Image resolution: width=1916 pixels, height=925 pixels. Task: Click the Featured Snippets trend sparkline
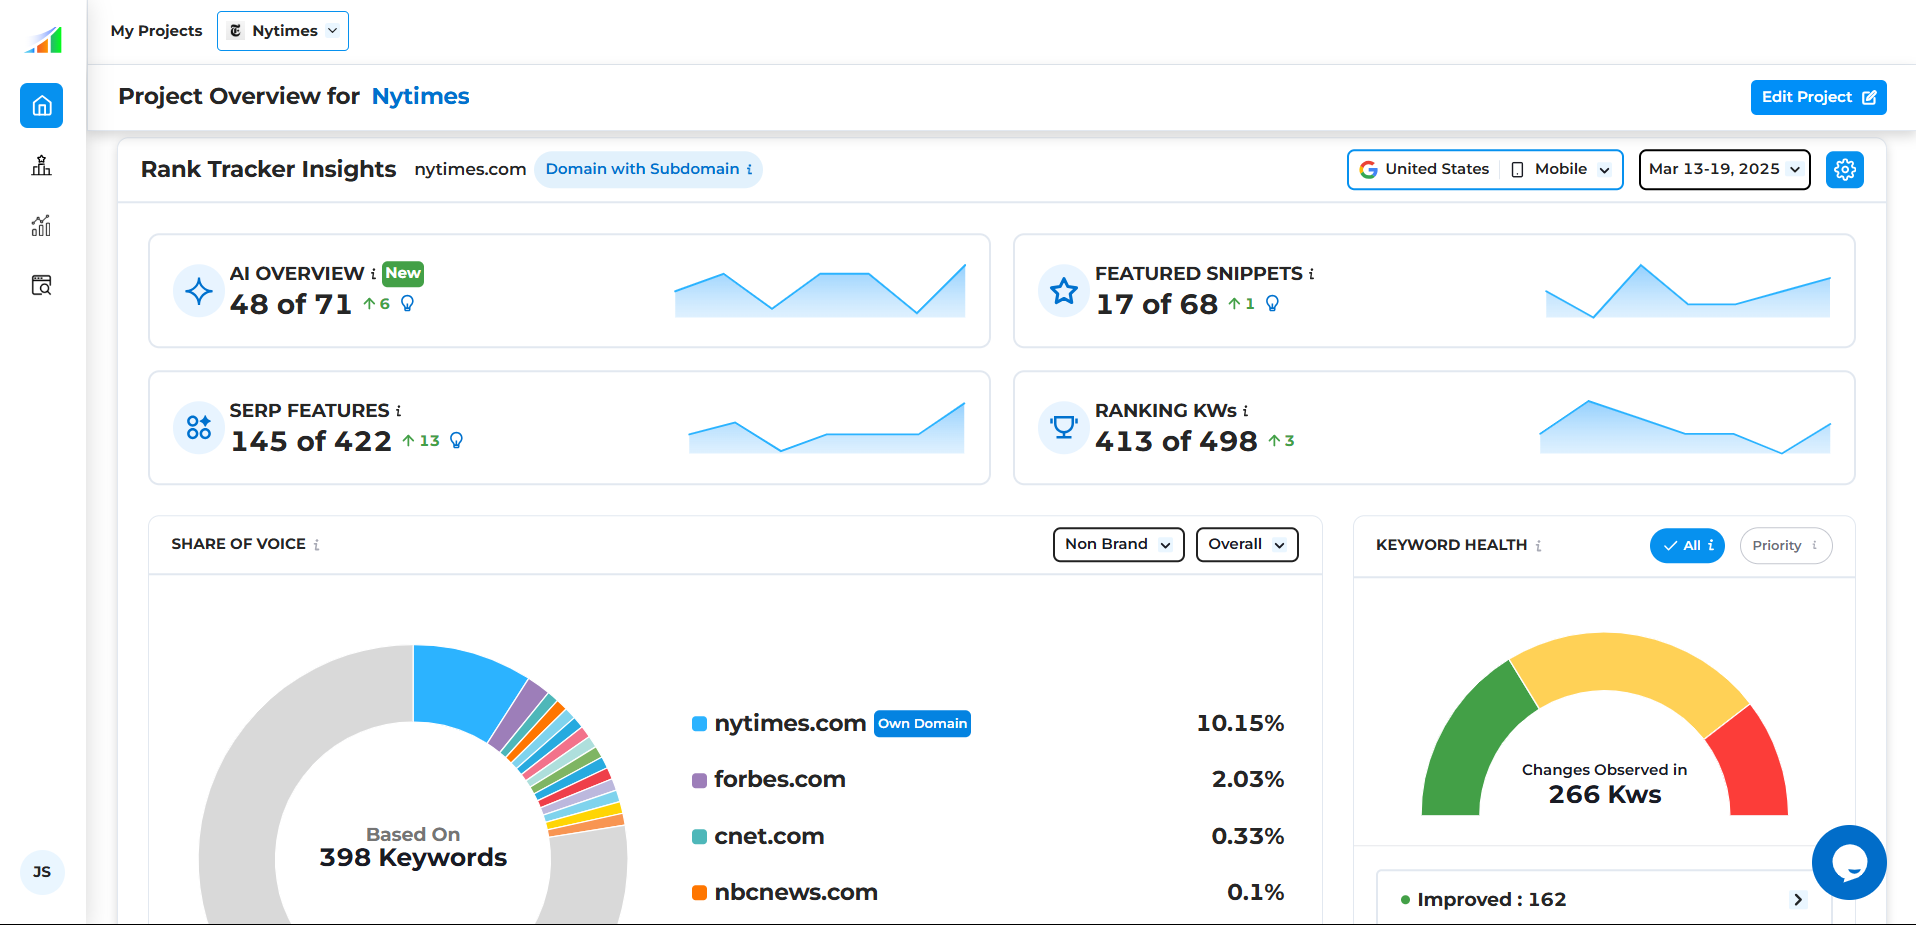(1688, 291)
